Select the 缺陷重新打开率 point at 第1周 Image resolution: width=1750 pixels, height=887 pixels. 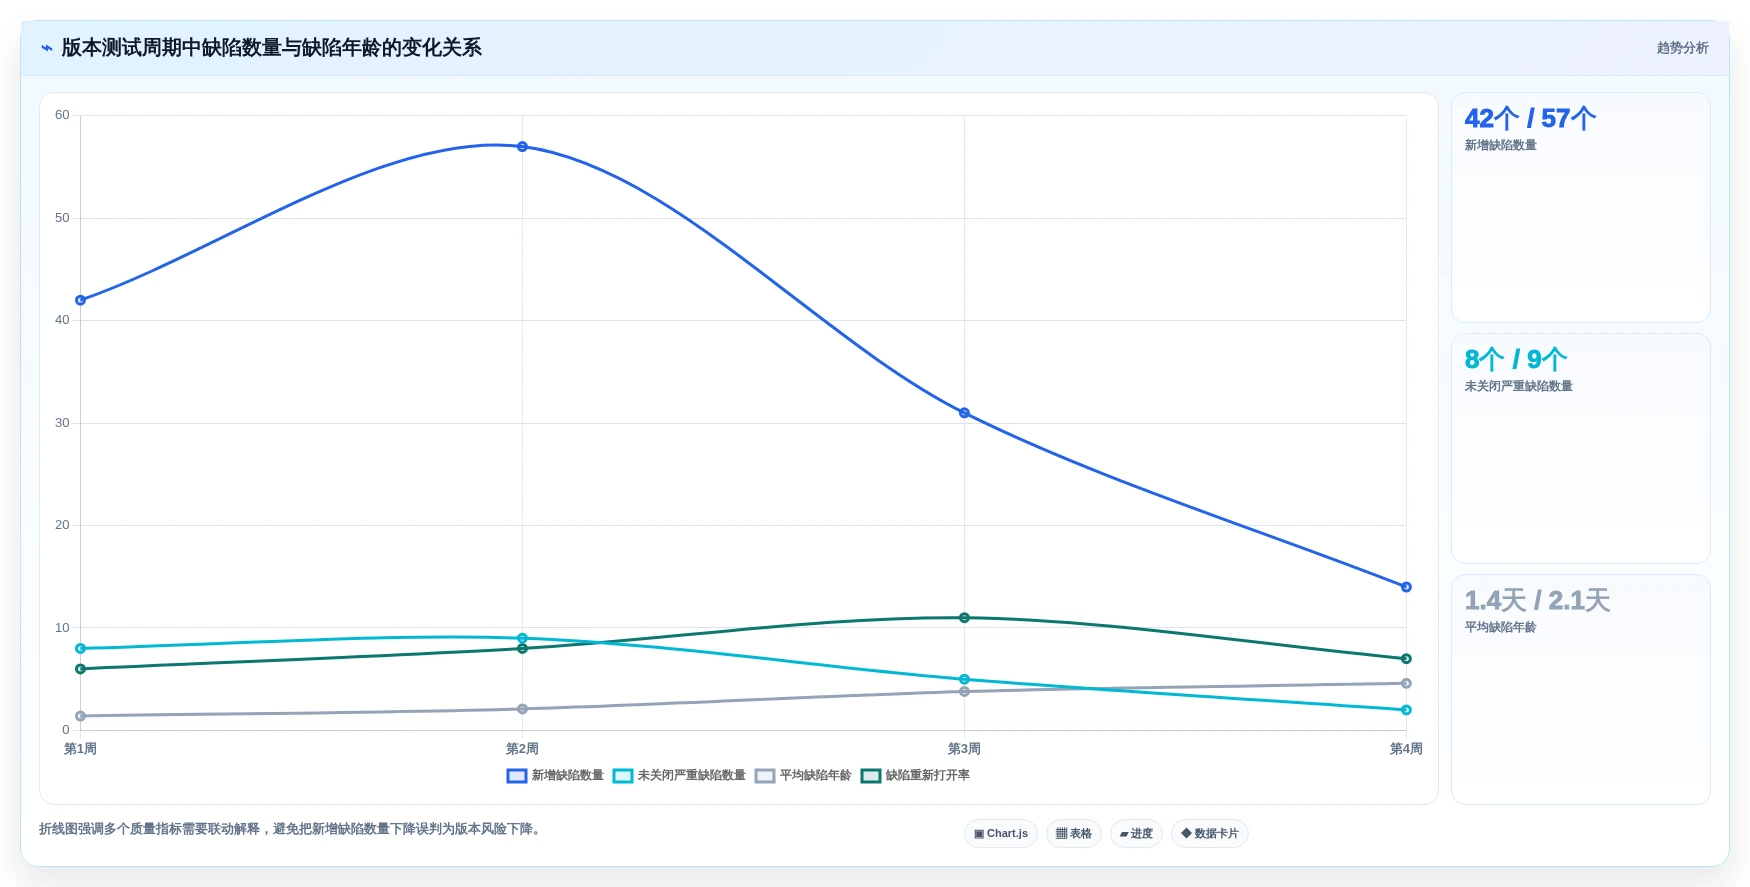tap(80, 669)
